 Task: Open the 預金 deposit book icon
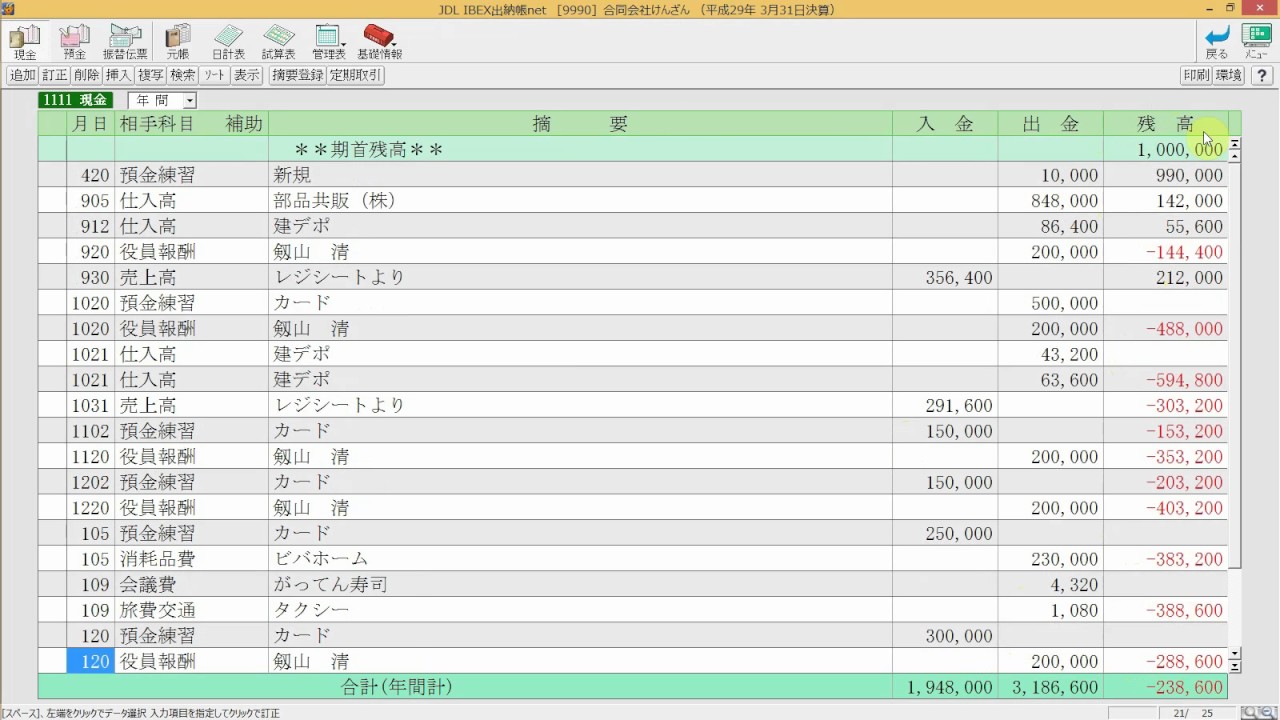(75, 42)
